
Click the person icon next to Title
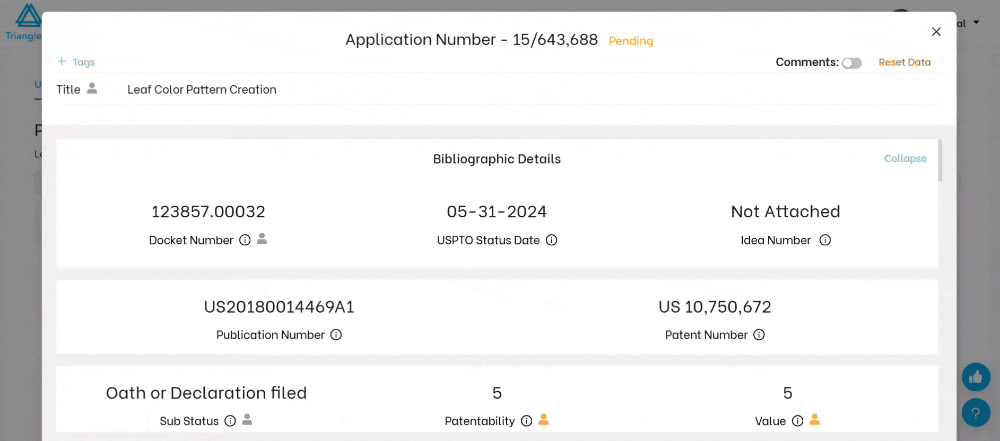tap(92, 89)
